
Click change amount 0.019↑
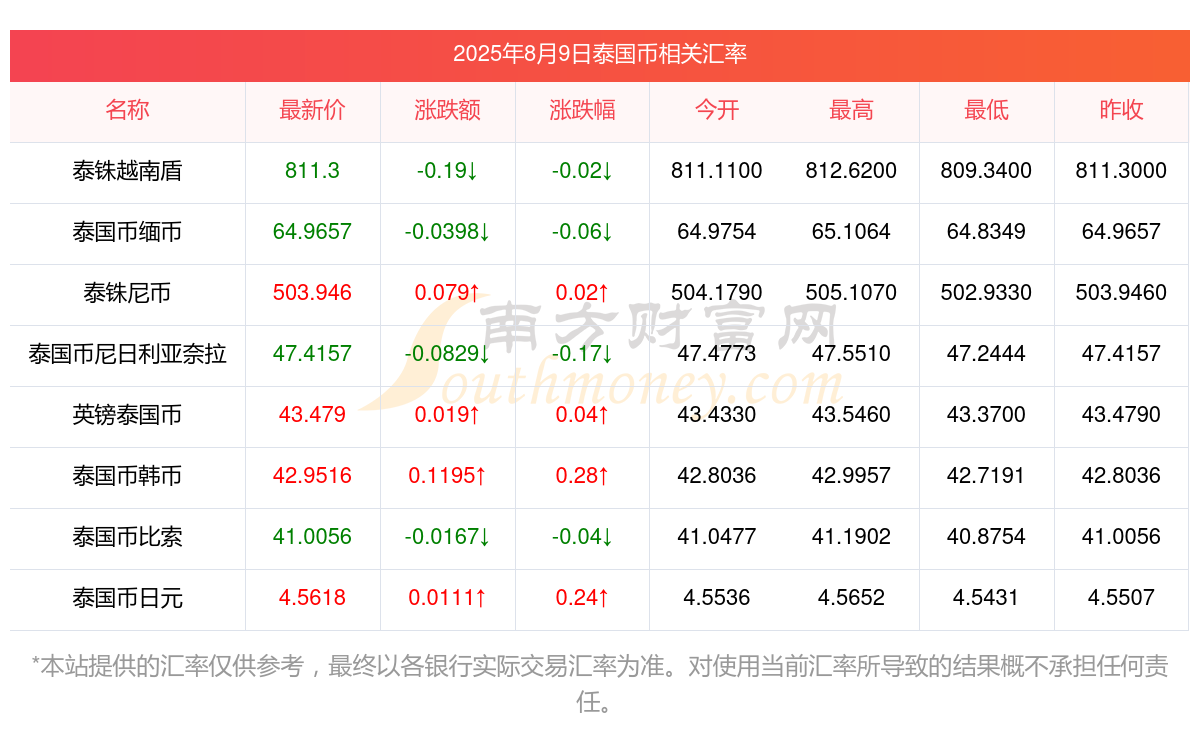point(447,415)
